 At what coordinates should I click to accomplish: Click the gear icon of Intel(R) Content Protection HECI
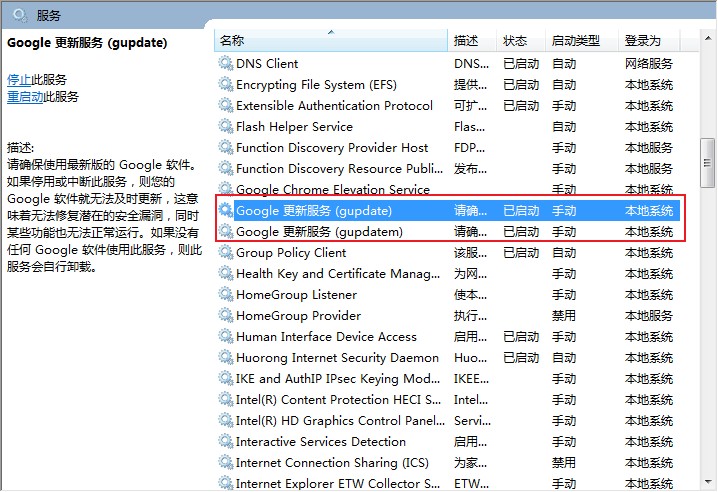click(226, 399)
